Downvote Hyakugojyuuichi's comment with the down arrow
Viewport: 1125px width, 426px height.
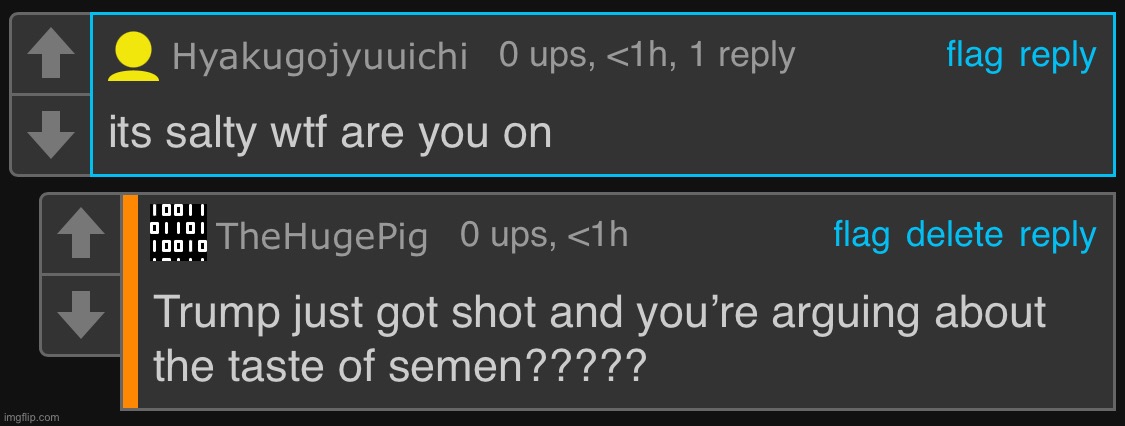tap(51, 135)
